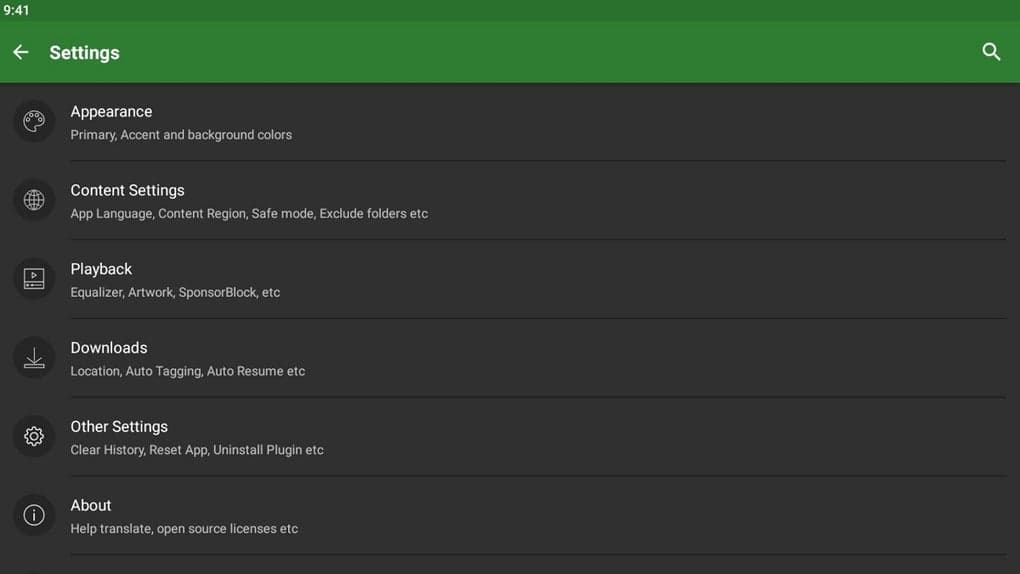Open Content Settings
1020x574 pixels.
click(510, 200)
